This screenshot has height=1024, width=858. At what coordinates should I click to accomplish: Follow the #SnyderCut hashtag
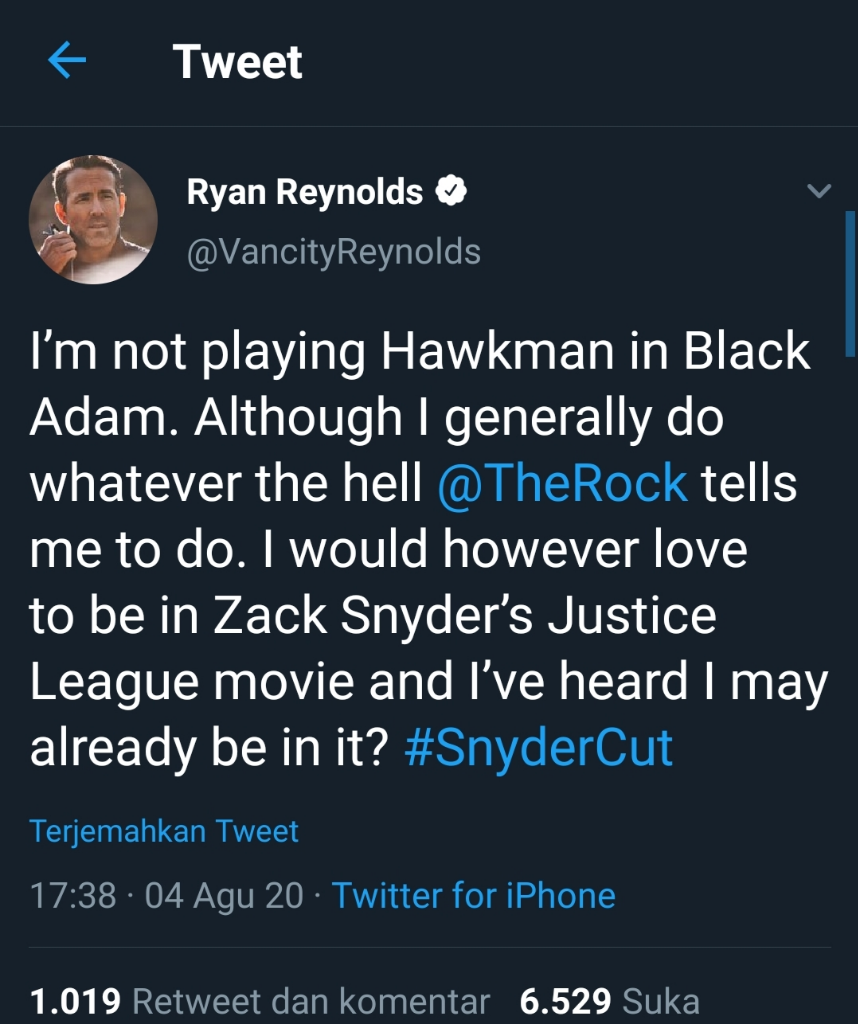[x=539, y=748]
